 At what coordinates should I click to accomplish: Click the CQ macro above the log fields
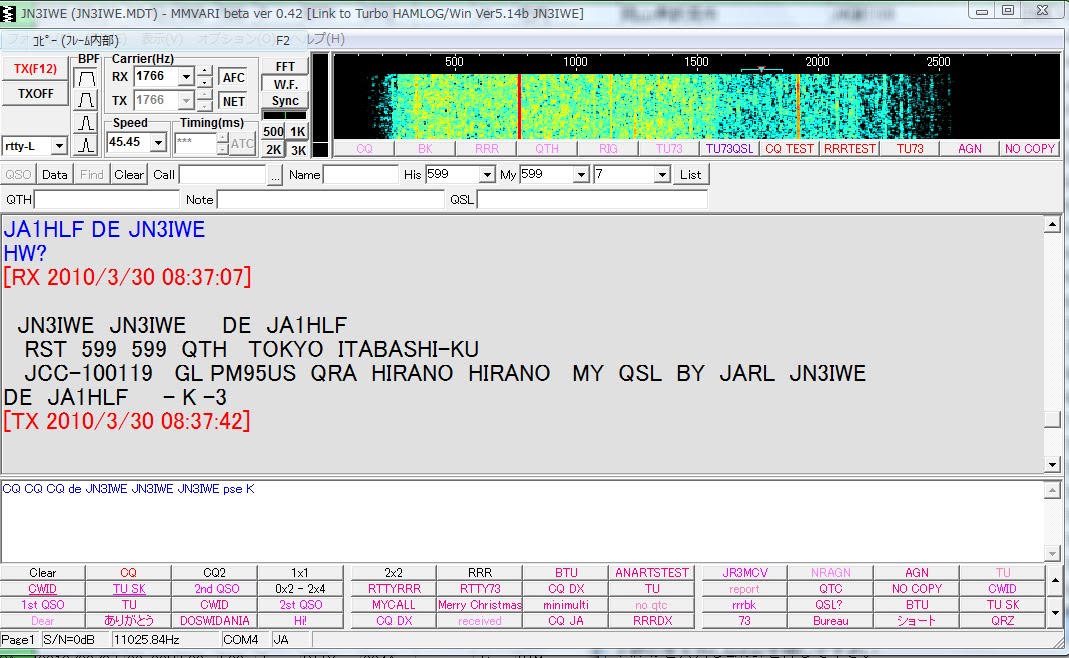pos(364,149)
